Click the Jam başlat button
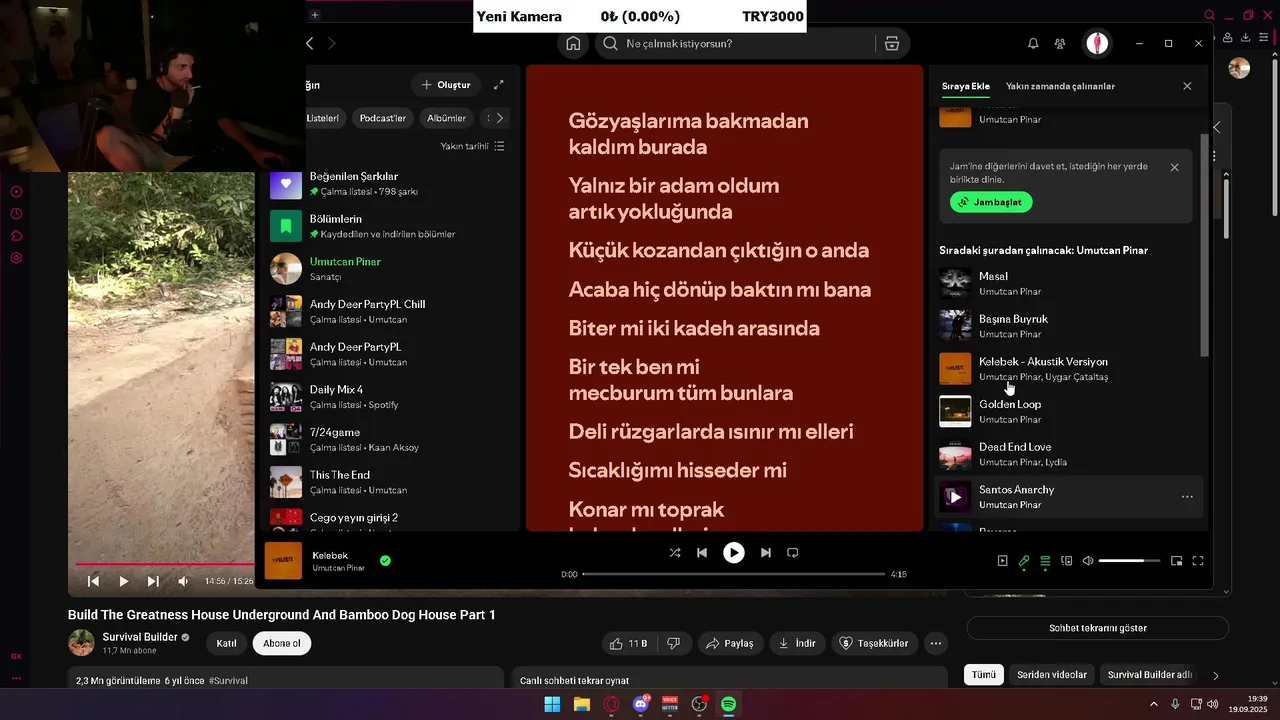Screen dimensions: 1280x720 click(991, 202)
